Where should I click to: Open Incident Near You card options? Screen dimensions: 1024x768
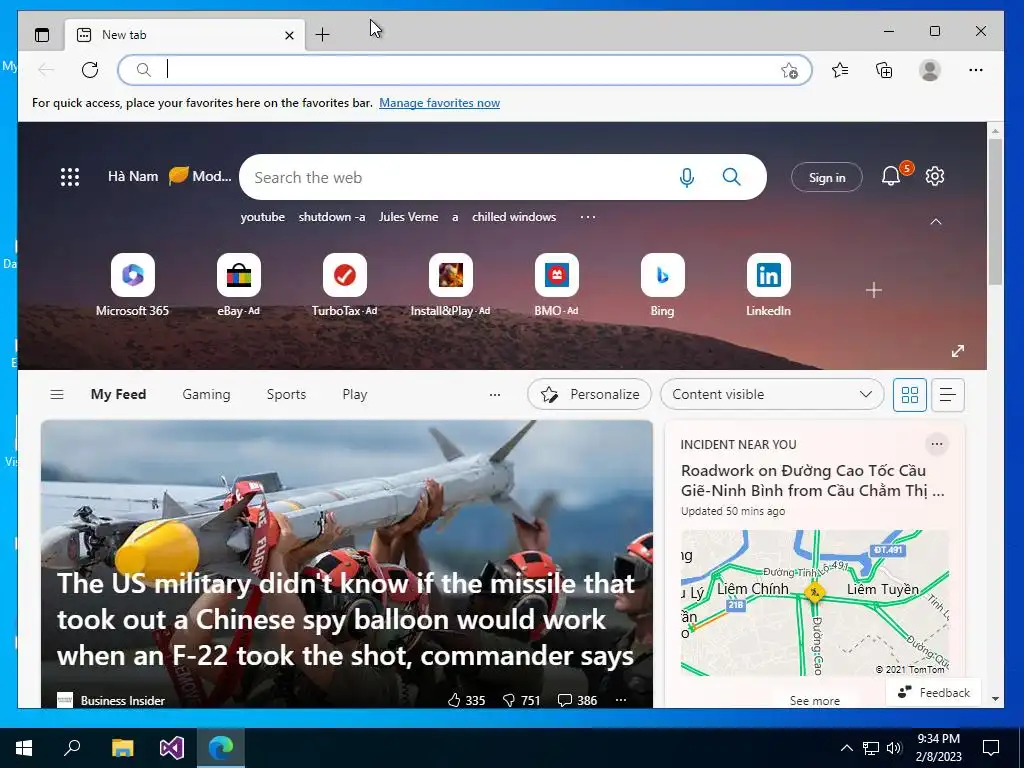936,444
